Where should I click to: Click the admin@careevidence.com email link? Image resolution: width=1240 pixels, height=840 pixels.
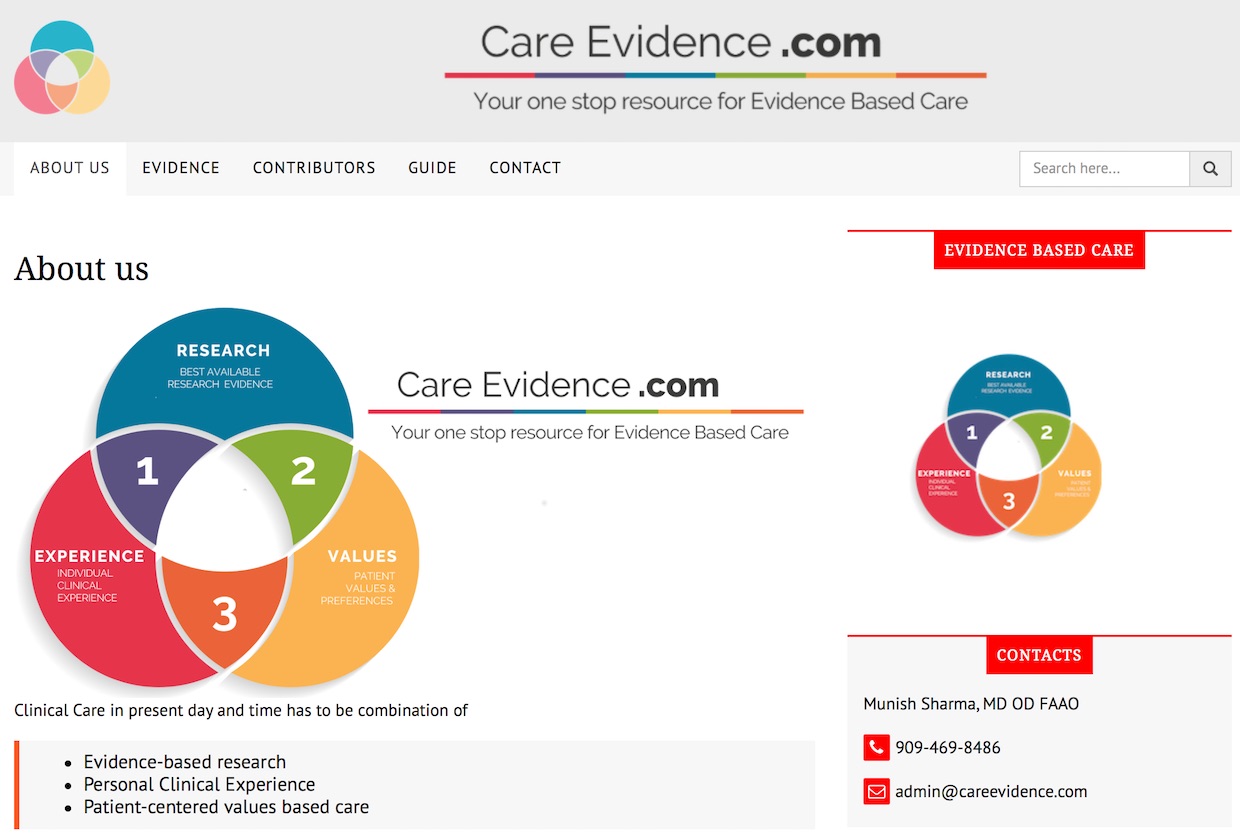991,791
